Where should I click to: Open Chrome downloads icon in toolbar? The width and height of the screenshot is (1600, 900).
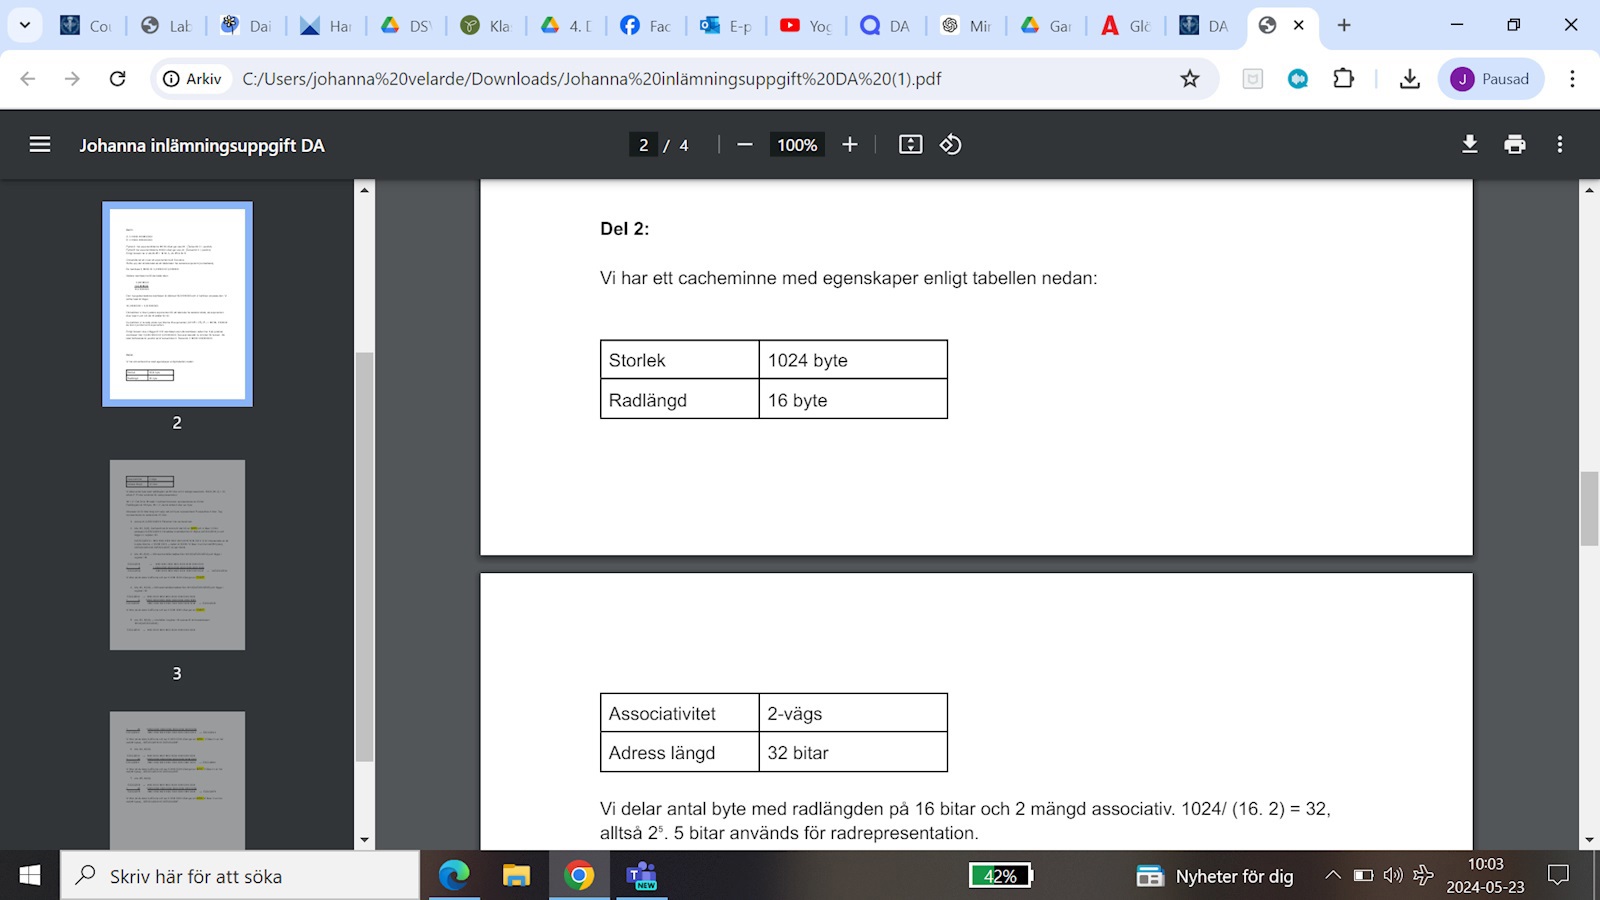tap(1410, 79)
